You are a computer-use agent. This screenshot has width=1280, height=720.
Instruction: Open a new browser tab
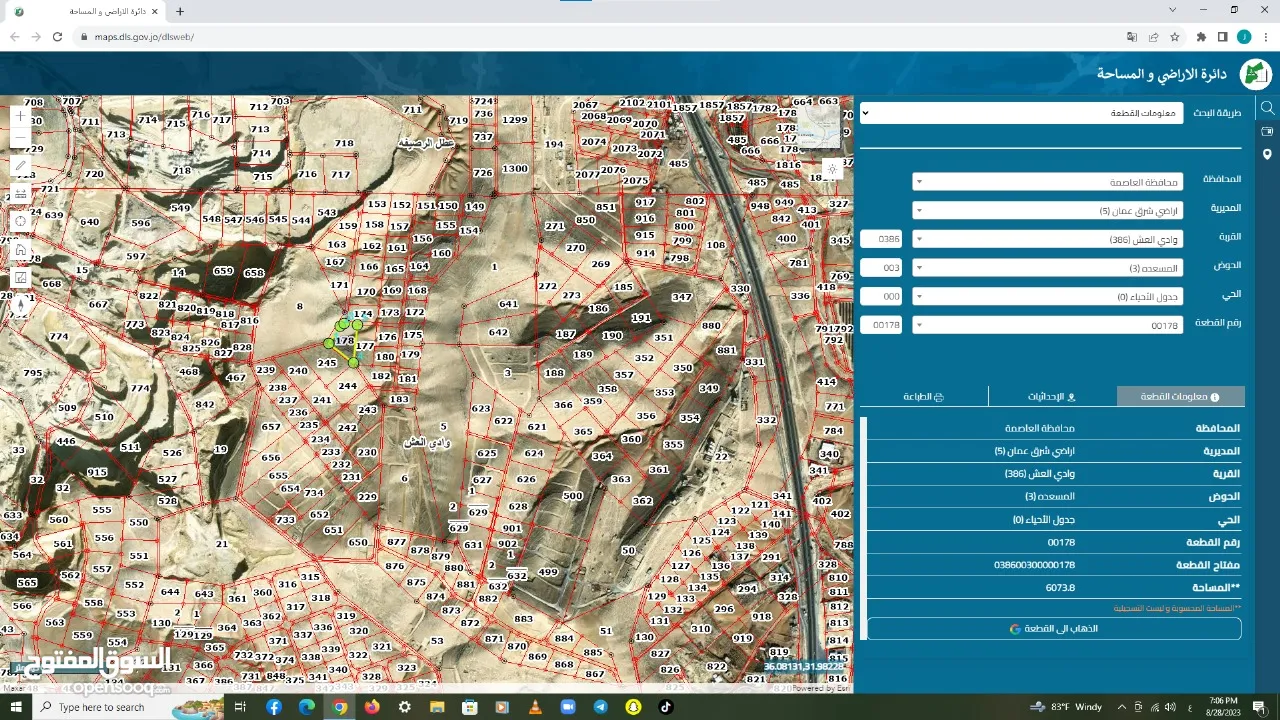coord(180,11)
